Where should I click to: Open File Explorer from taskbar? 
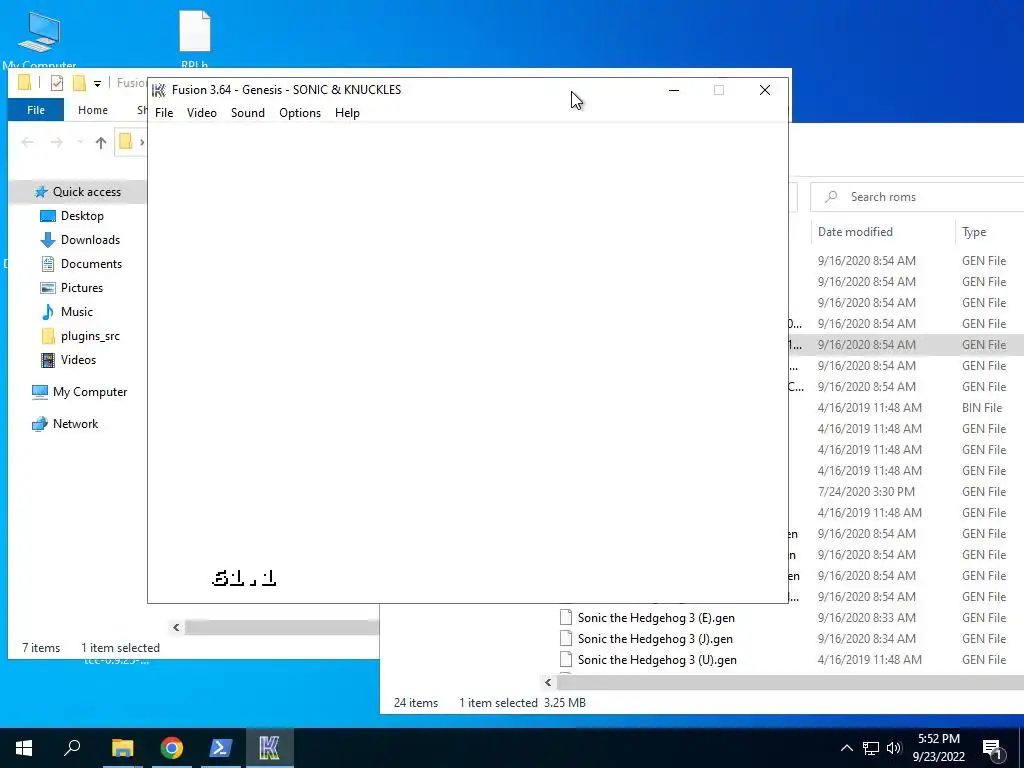tap(122, 748)
